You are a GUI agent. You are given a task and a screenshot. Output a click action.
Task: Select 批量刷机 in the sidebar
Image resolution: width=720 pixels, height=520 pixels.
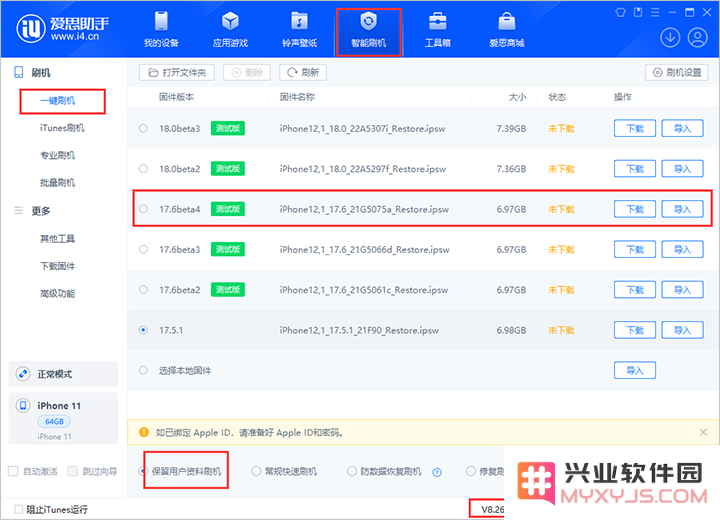coord(58,182)
